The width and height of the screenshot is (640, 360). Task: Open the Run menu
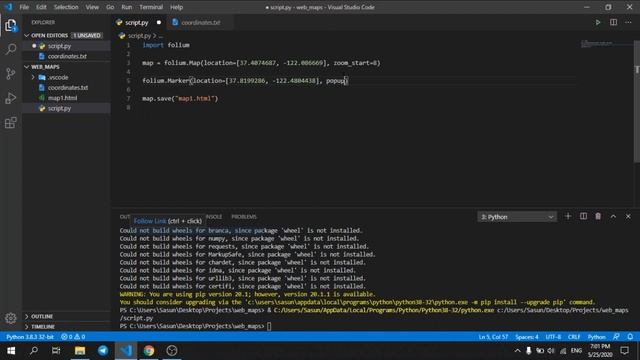tap(127, 7)
